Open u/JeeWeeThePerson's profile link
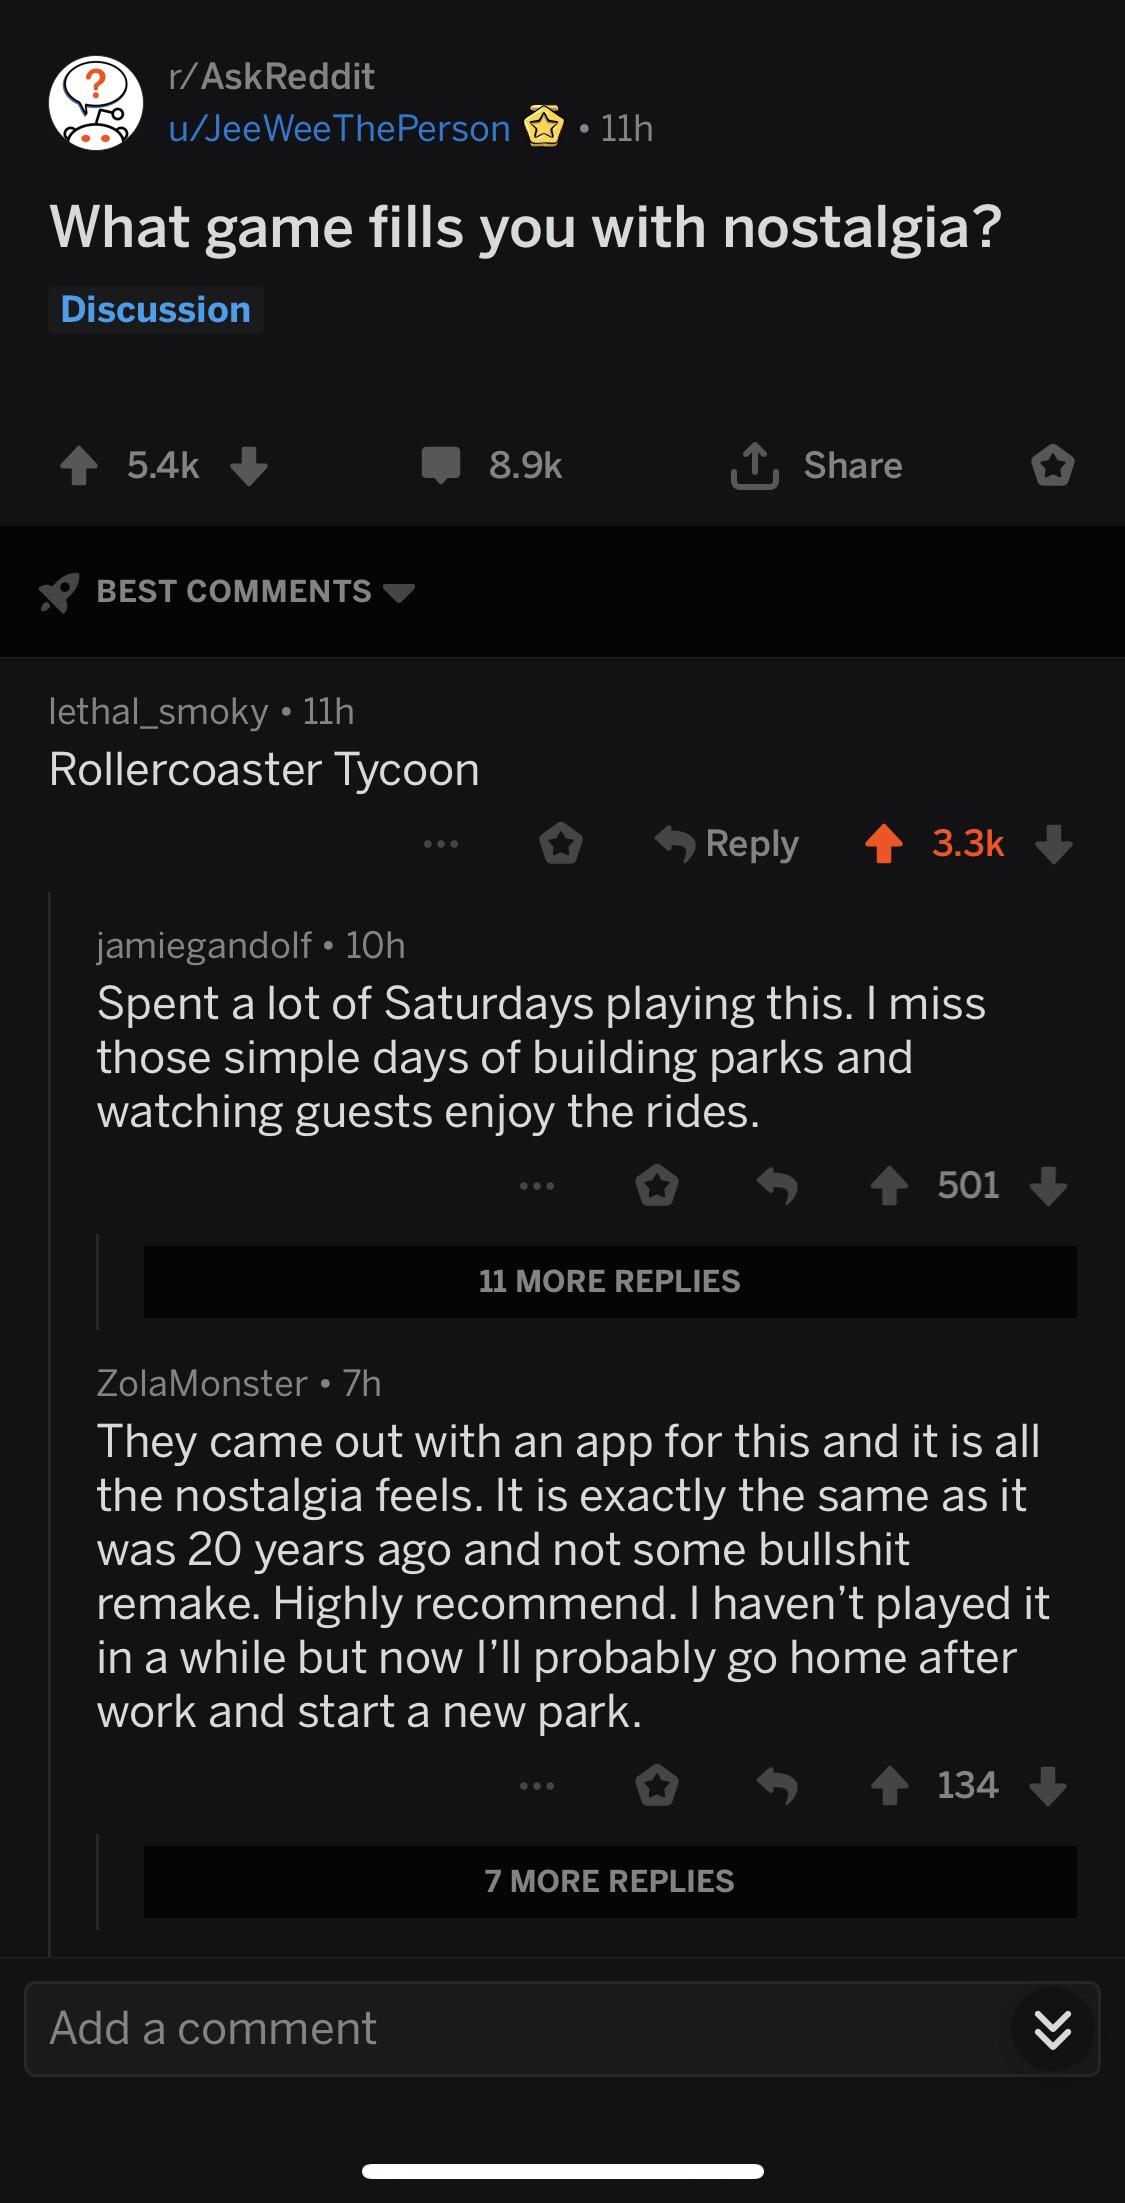The width and height of the screenshot is (1125, 2203). coord(340,129)
